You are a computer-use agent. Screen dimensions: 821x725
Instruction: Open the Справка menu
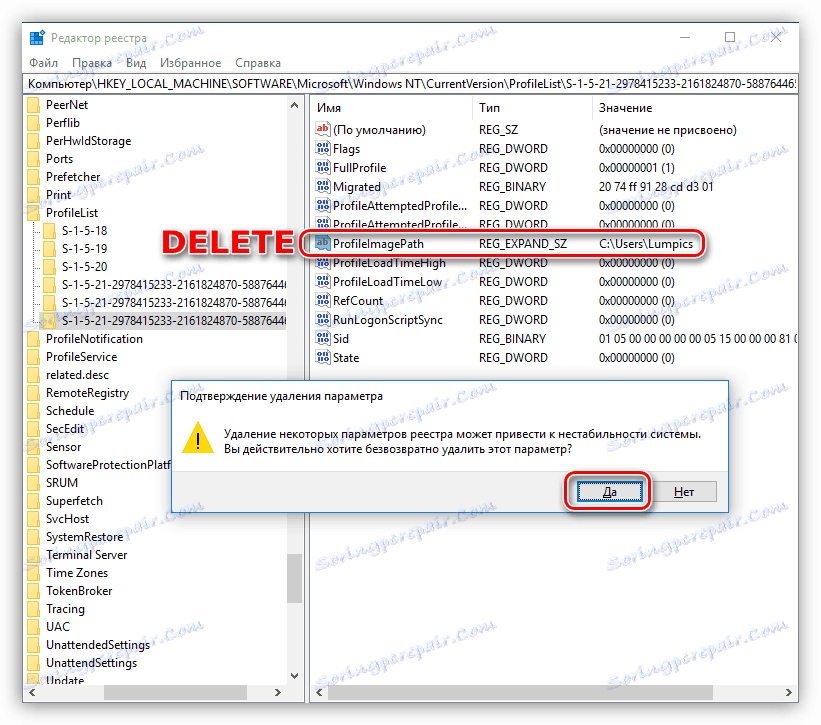(x=258, y=63)
